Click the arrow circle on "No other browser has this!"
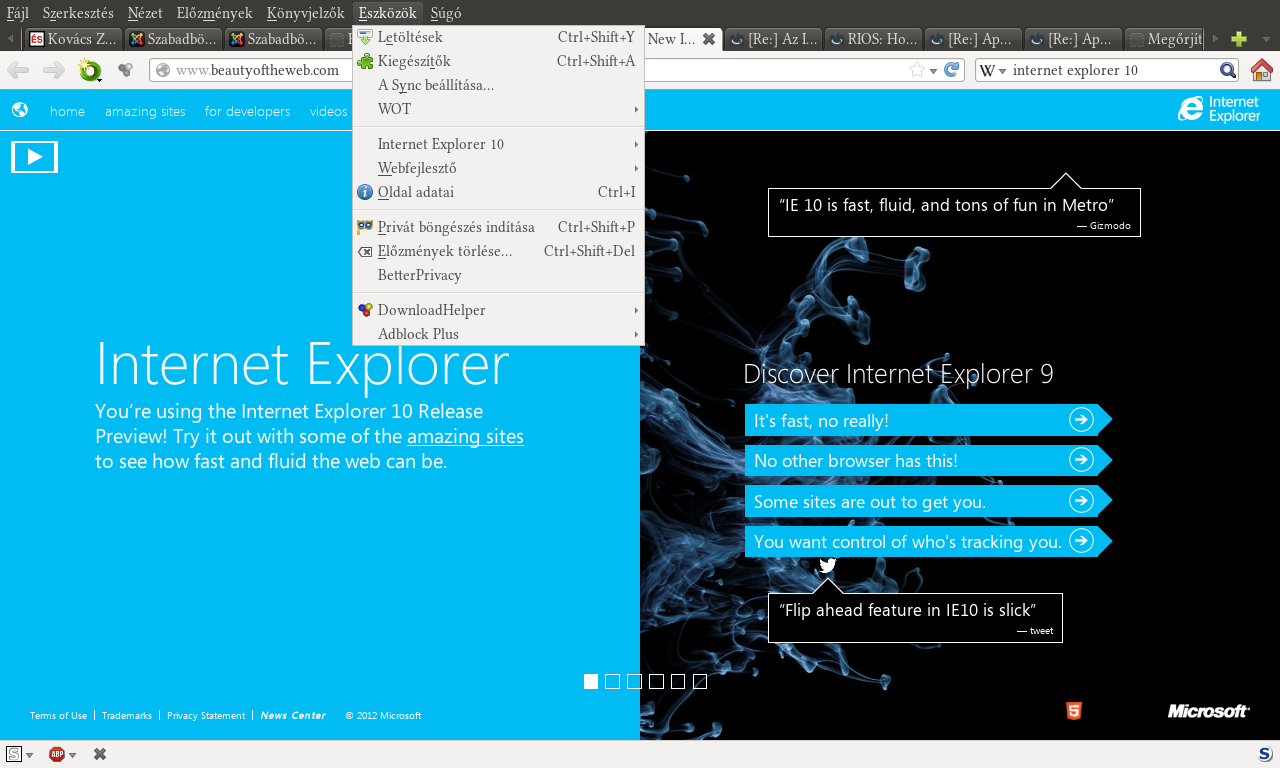 1081,459
